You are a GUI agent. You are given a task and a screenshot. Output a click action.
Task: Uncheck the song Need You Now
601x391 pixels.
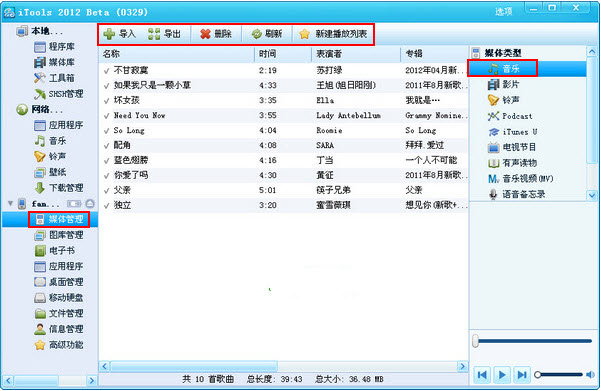pyautogui.click(x=107, y=115)
